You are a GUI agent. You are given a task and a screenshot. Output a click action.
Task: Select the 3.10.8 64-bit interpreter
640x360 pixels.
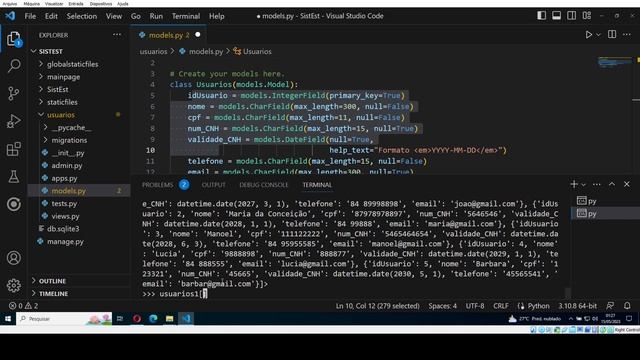click(578, 306)
